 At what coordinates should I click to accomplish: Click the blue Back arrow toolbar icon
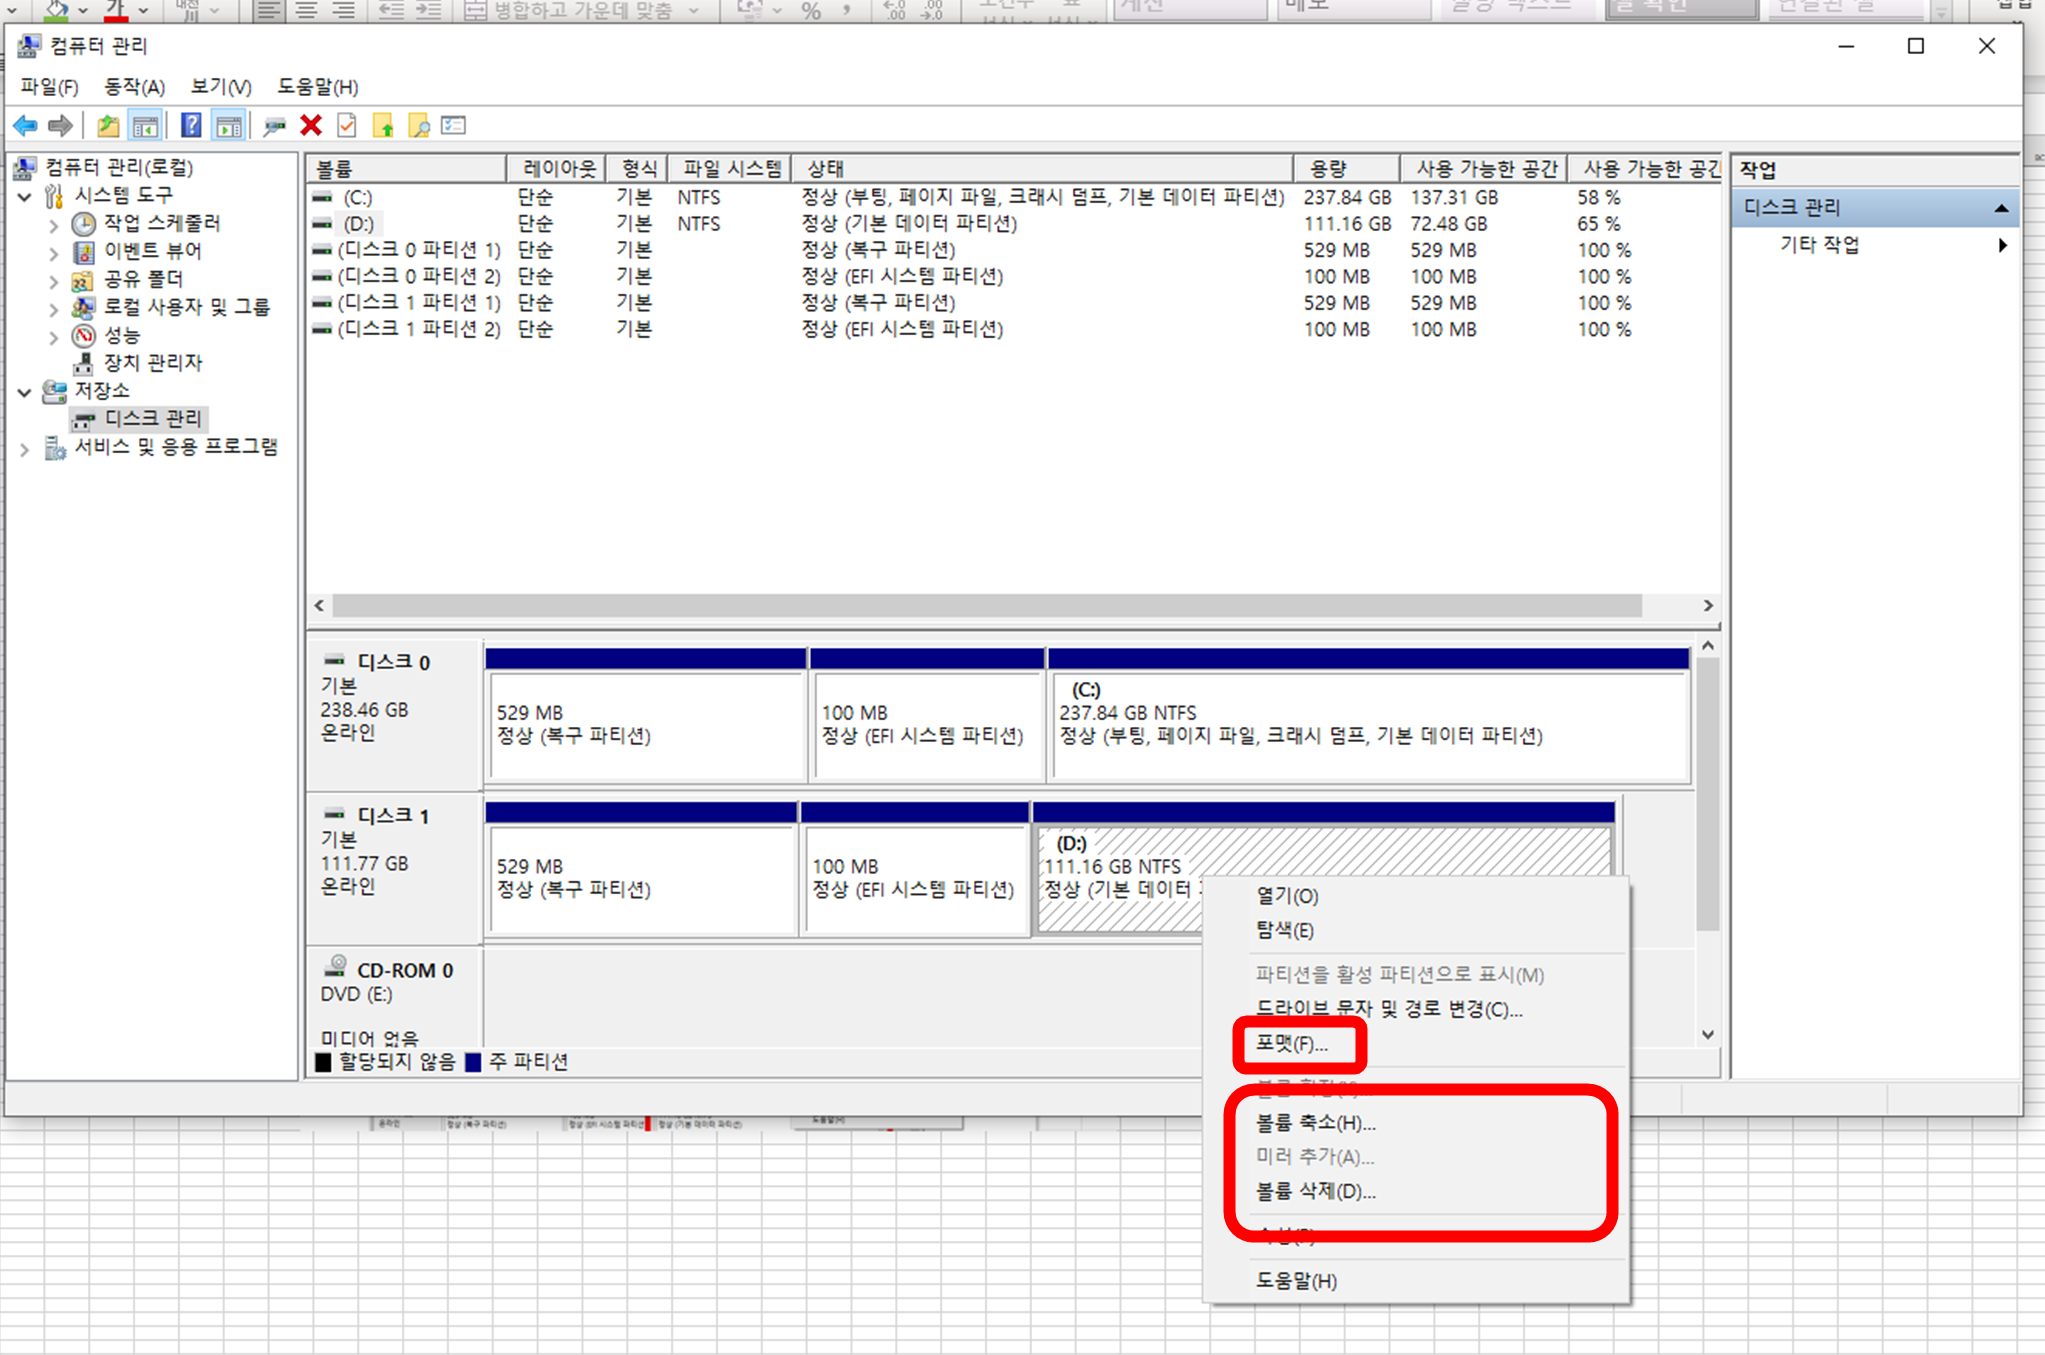(25, 126)
